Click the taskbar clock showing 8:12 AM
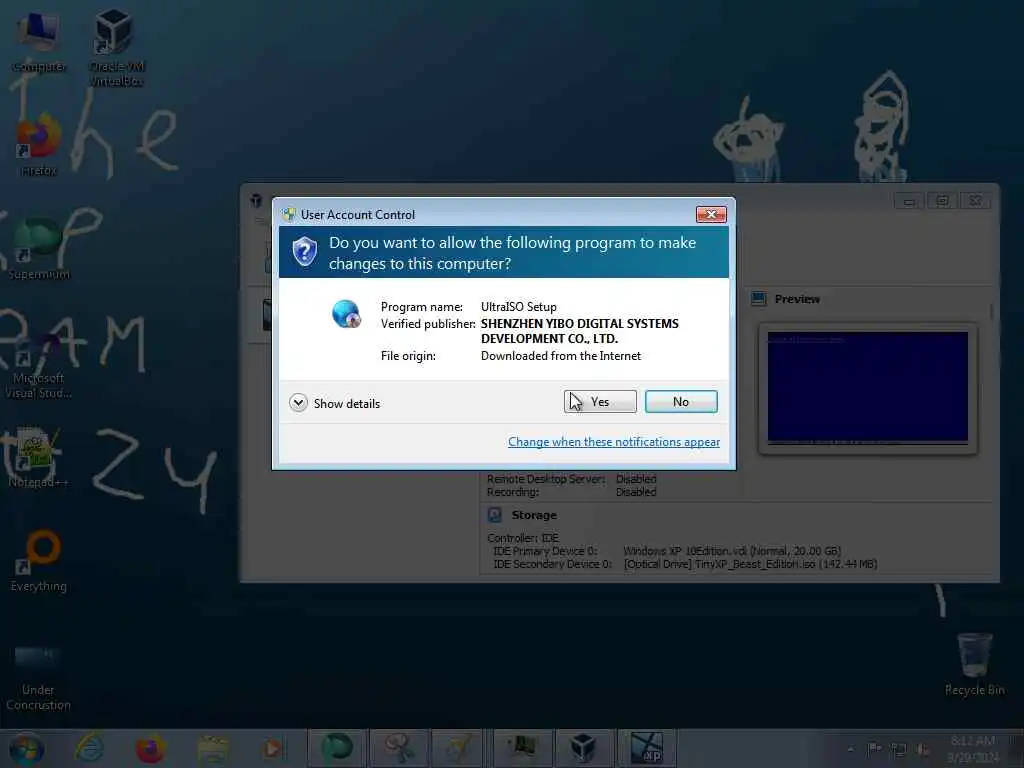This screenshot has width=1024, height=768. point(973,749)
